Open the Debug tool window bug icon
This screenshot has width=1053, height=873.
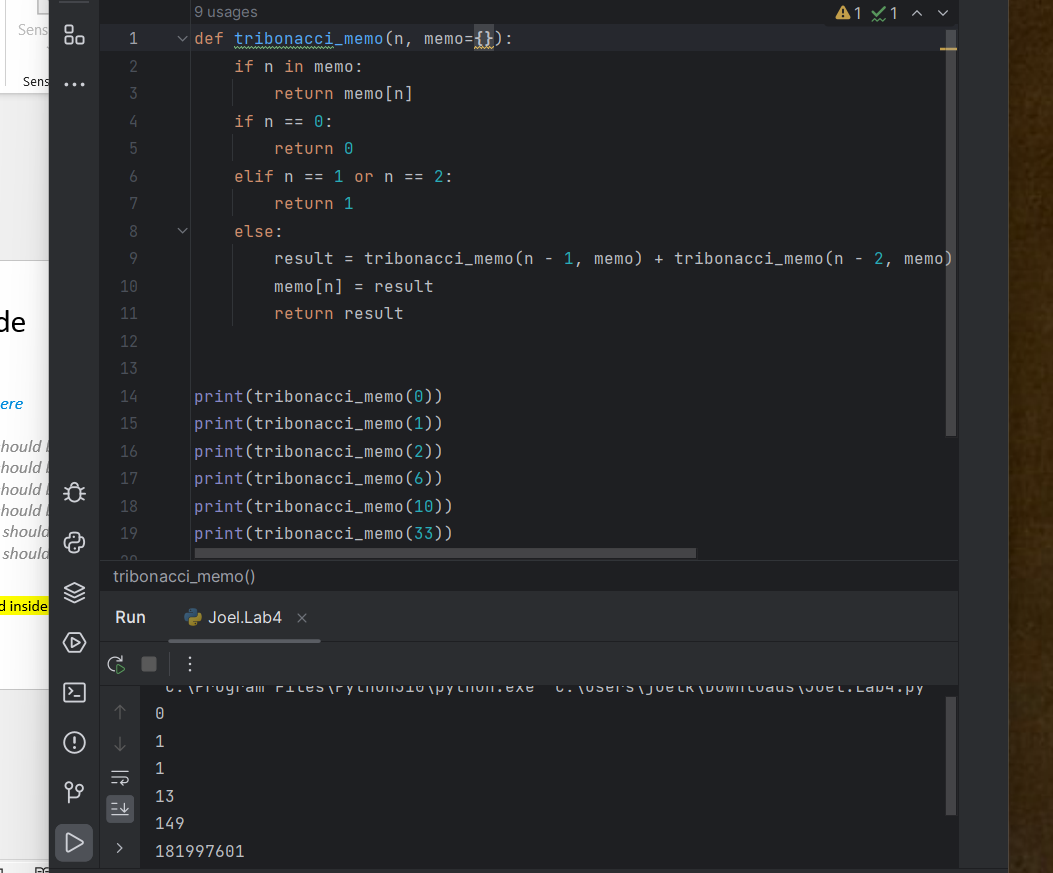click(x=74, y=493)
